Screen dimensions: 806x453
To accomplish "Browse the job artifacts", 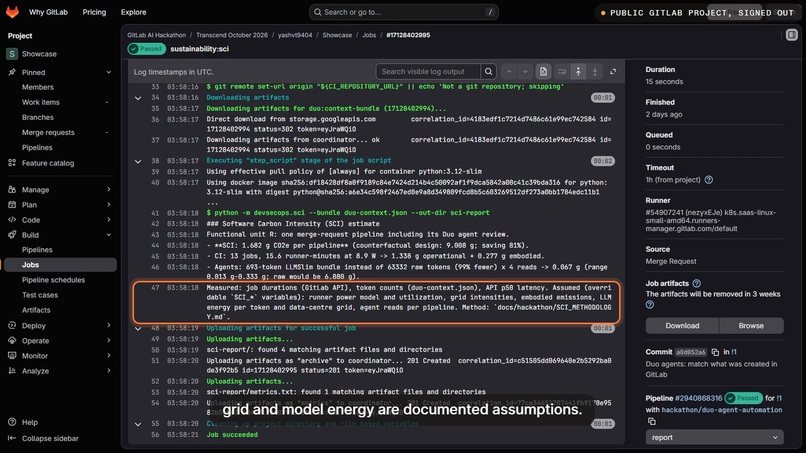I will tap(751, 325).
